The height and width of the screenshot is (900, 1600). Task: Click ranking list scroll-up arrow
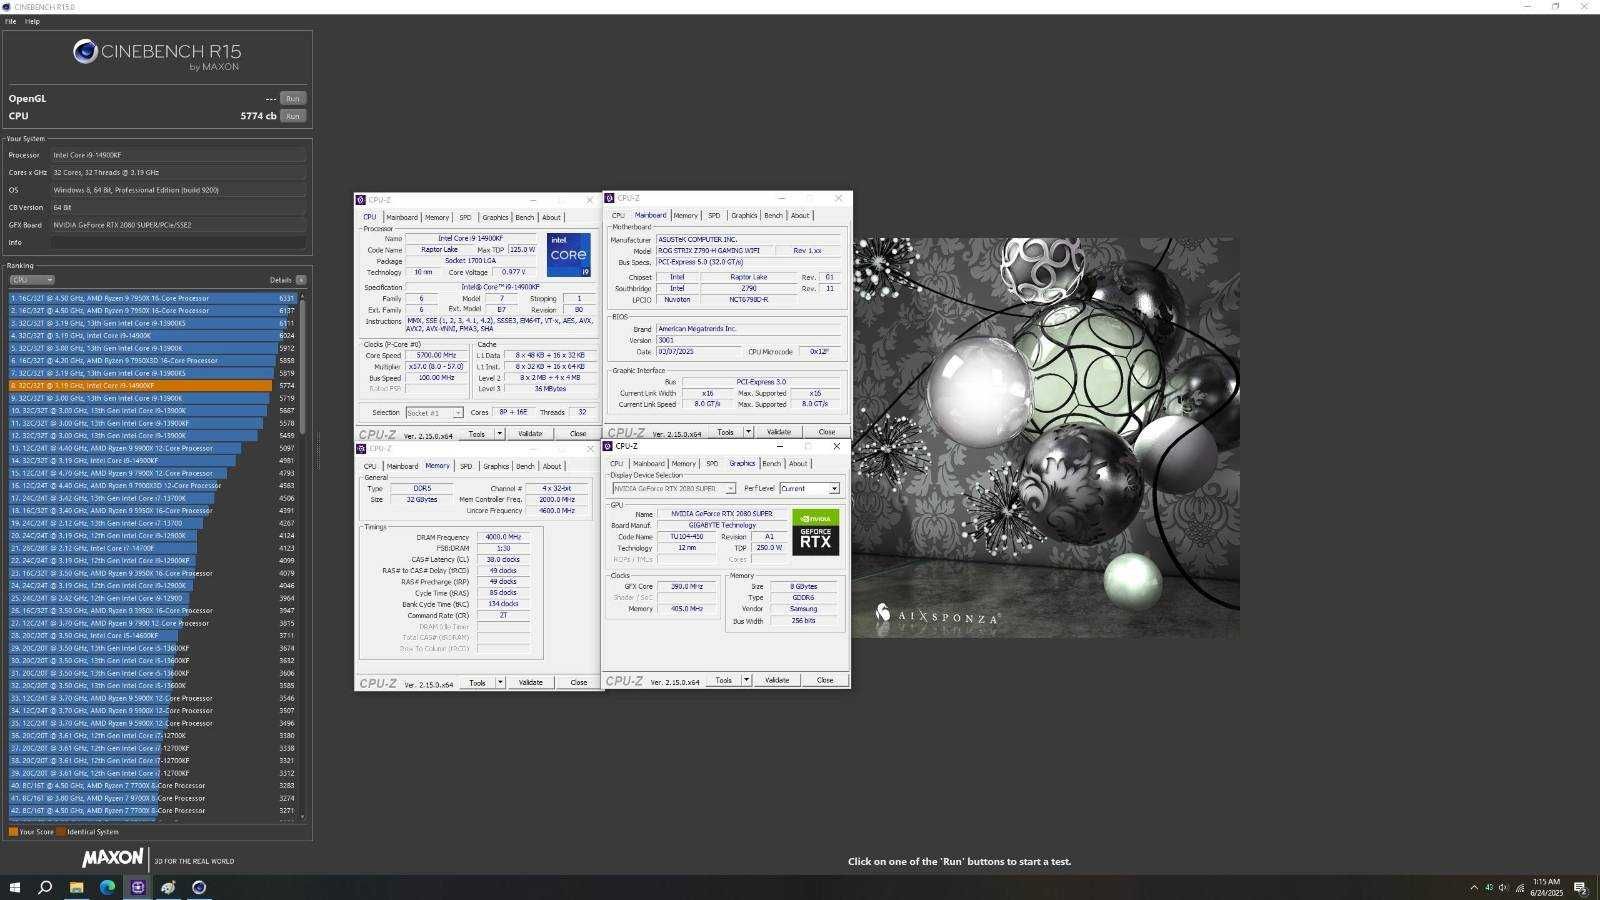click(x=303, y=295)
